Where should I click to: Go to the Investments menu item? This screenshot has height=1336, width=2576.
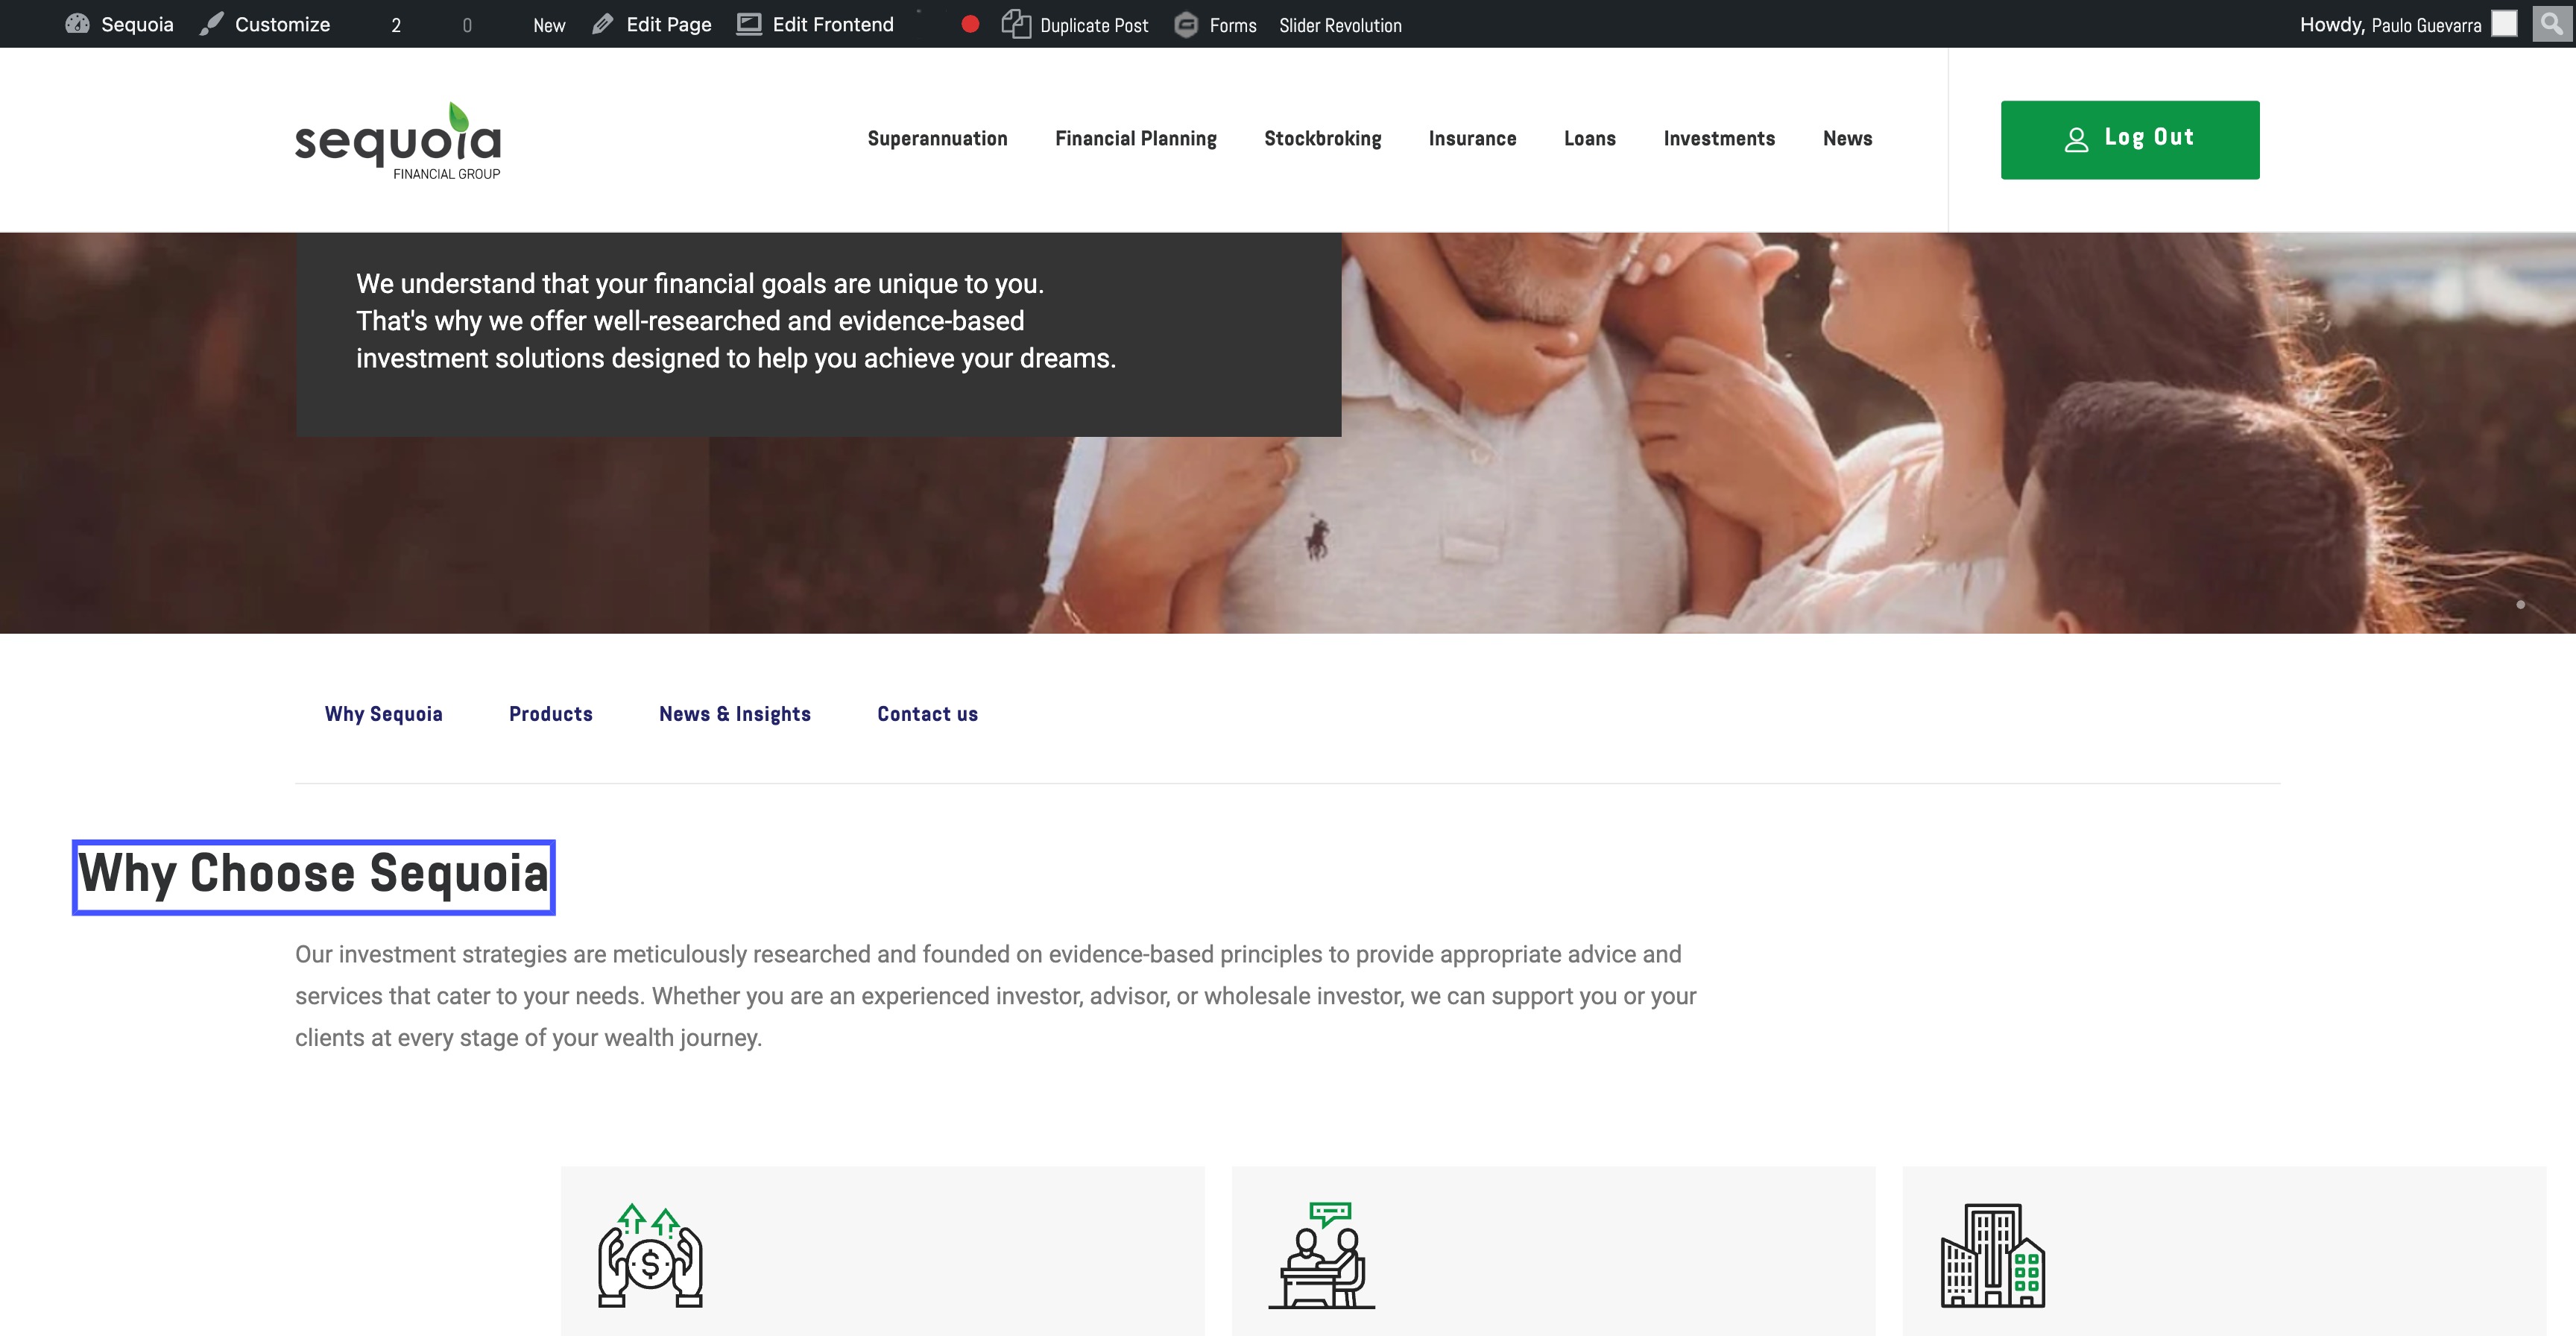[1719, 139]
